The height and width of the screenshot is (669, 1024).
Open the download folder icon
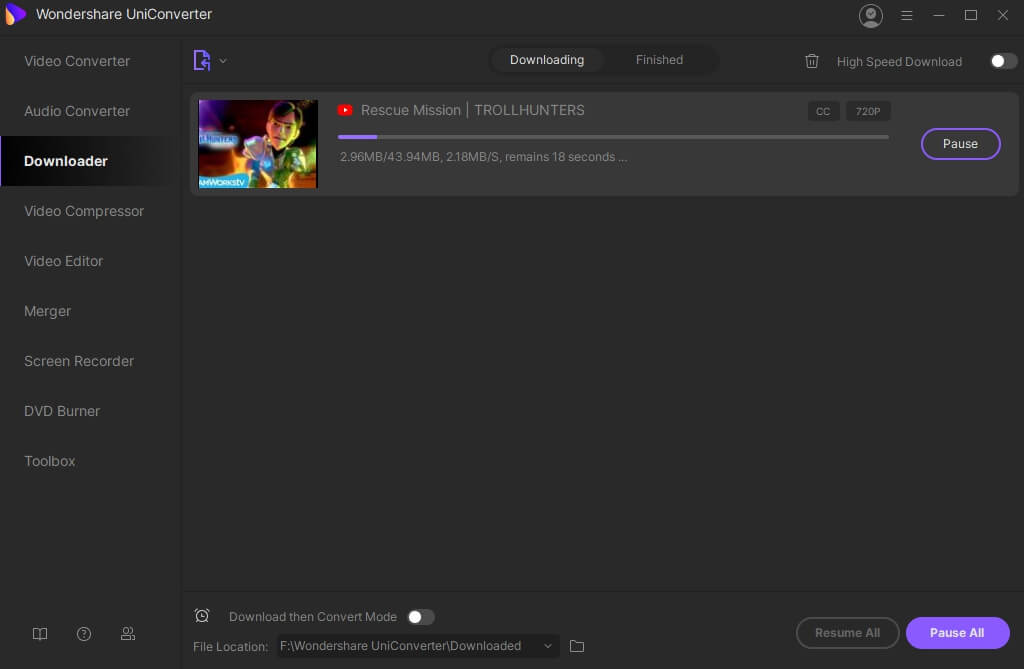577,646
